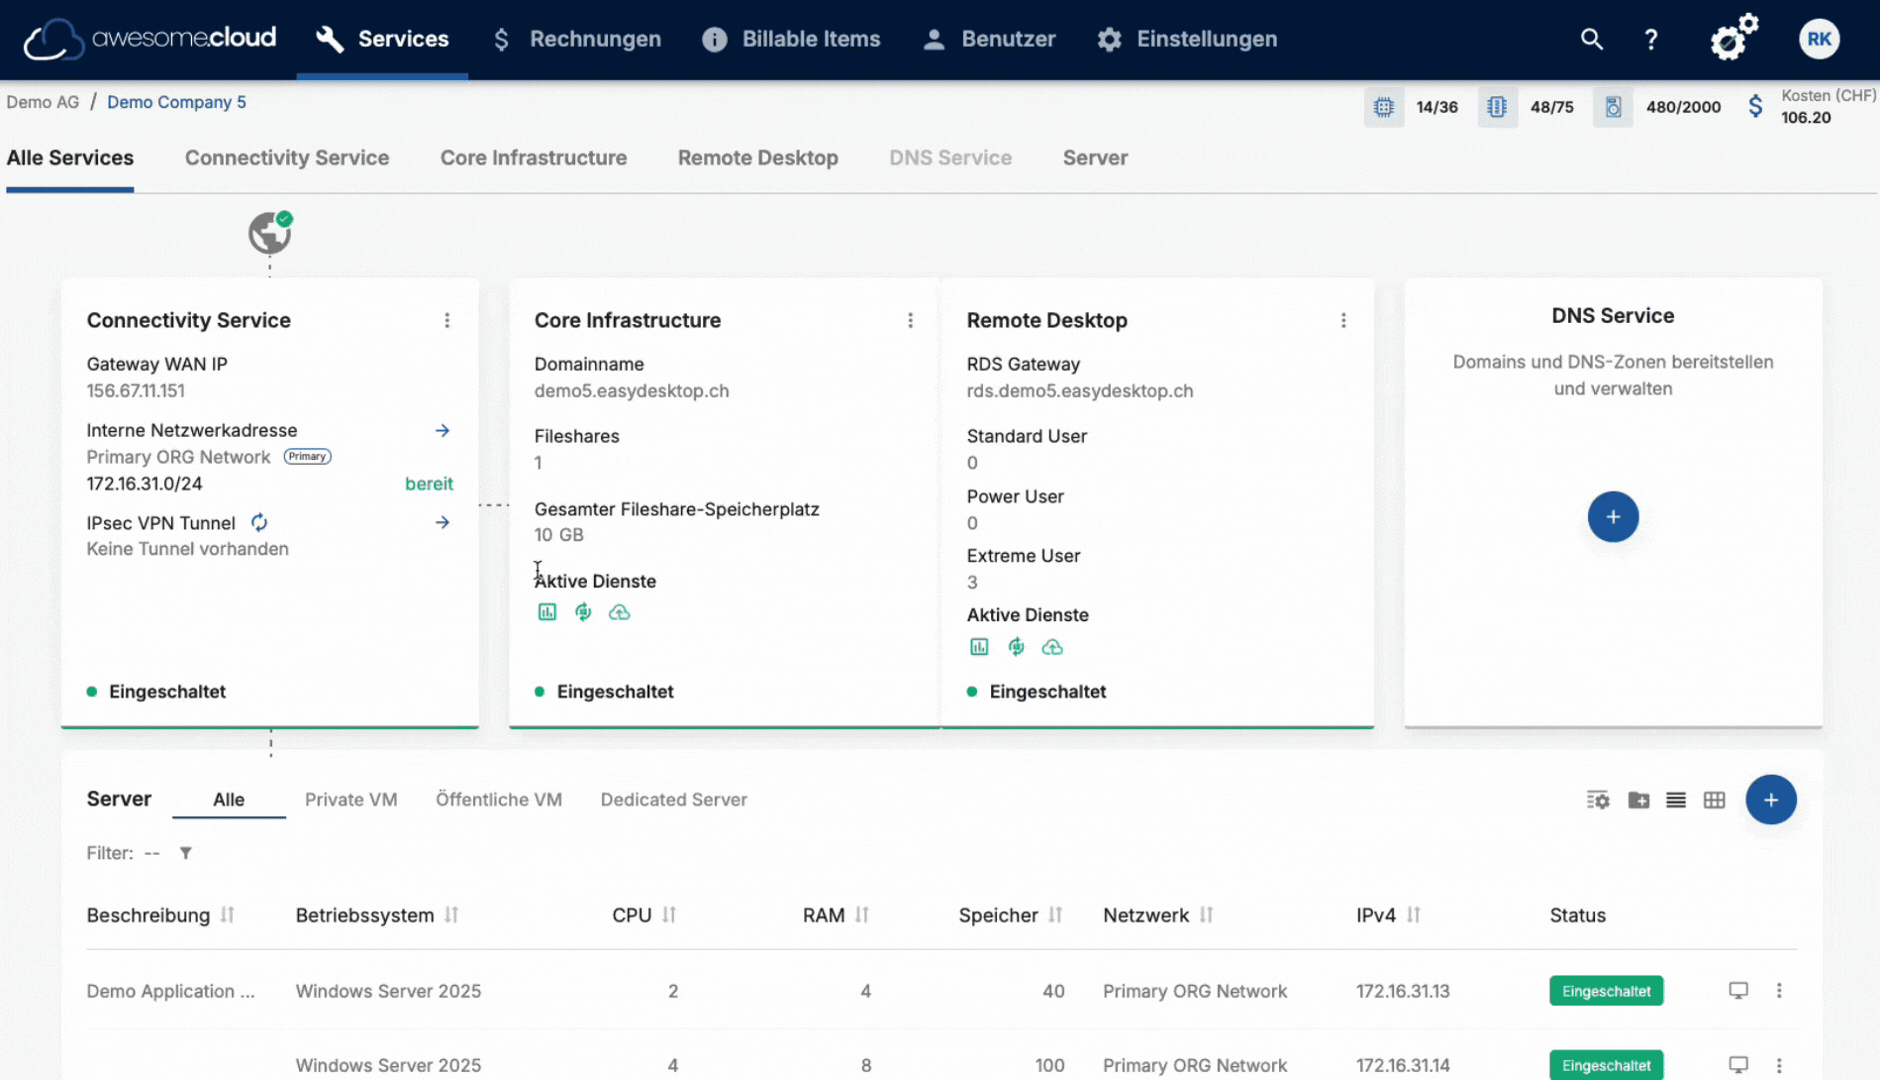This screenshot has width=1880, height=1080.
Task: Select the Alle Services tab
Action: [x=70, y=158]
